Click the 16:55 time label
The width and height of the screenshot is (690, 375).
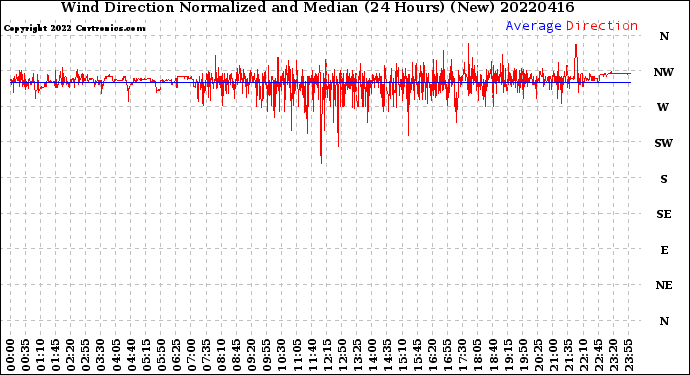[448, 355]
